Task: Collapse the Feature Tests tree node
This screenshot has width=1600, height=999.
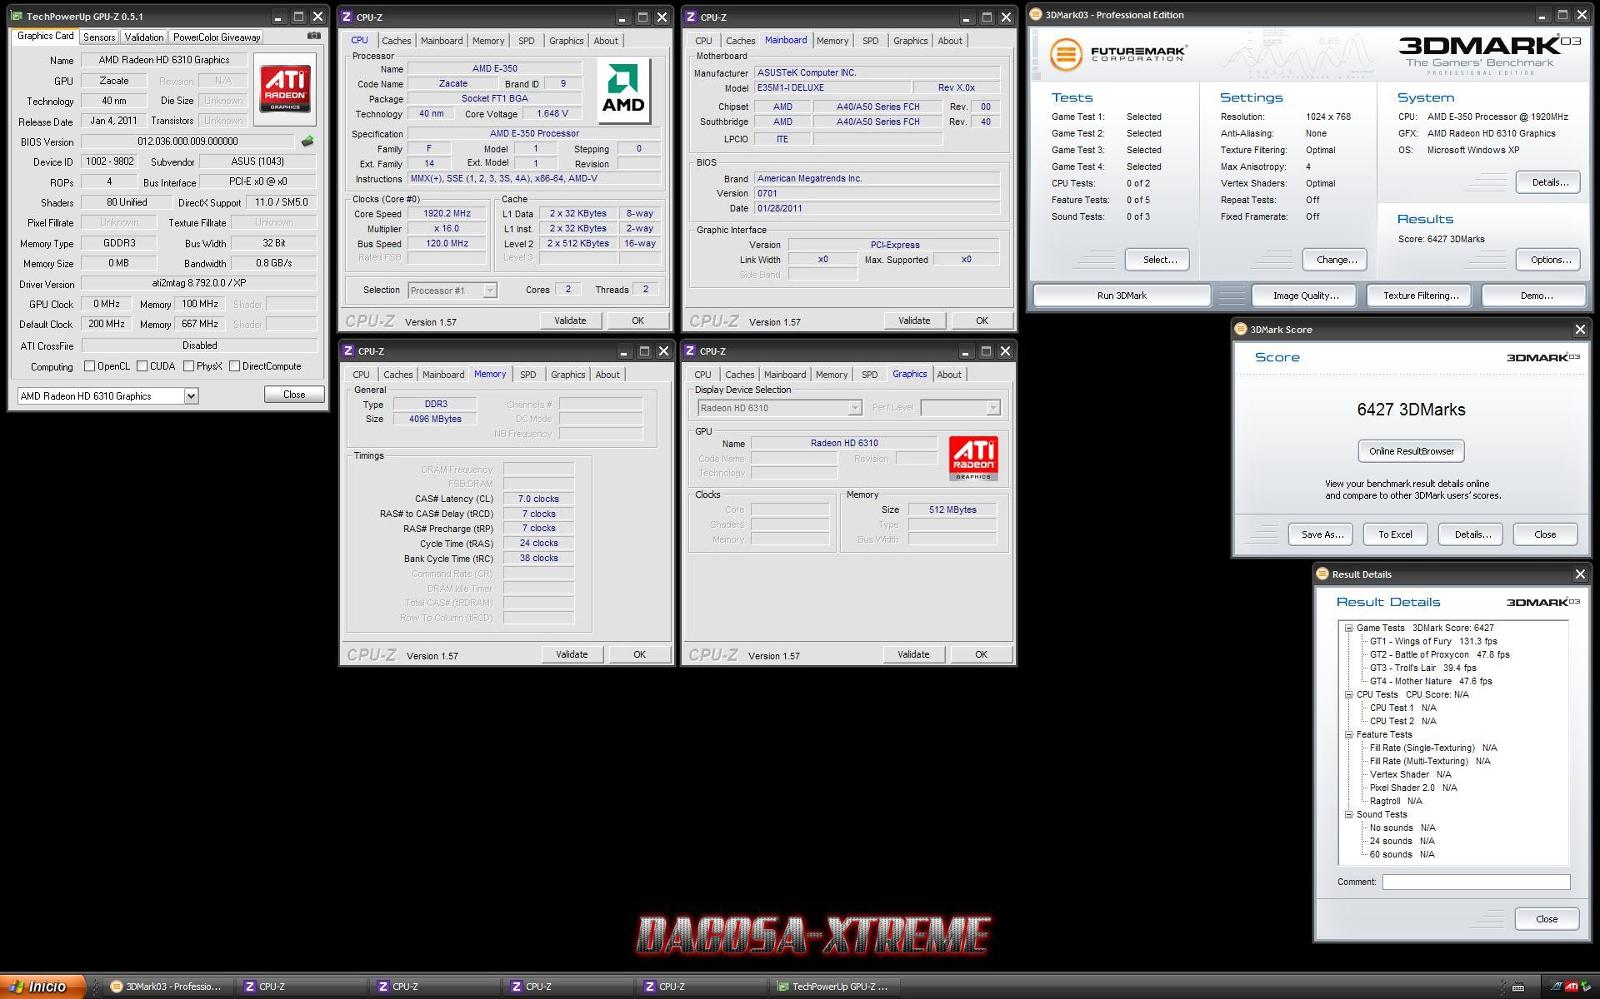Action: coord(1348,734)
